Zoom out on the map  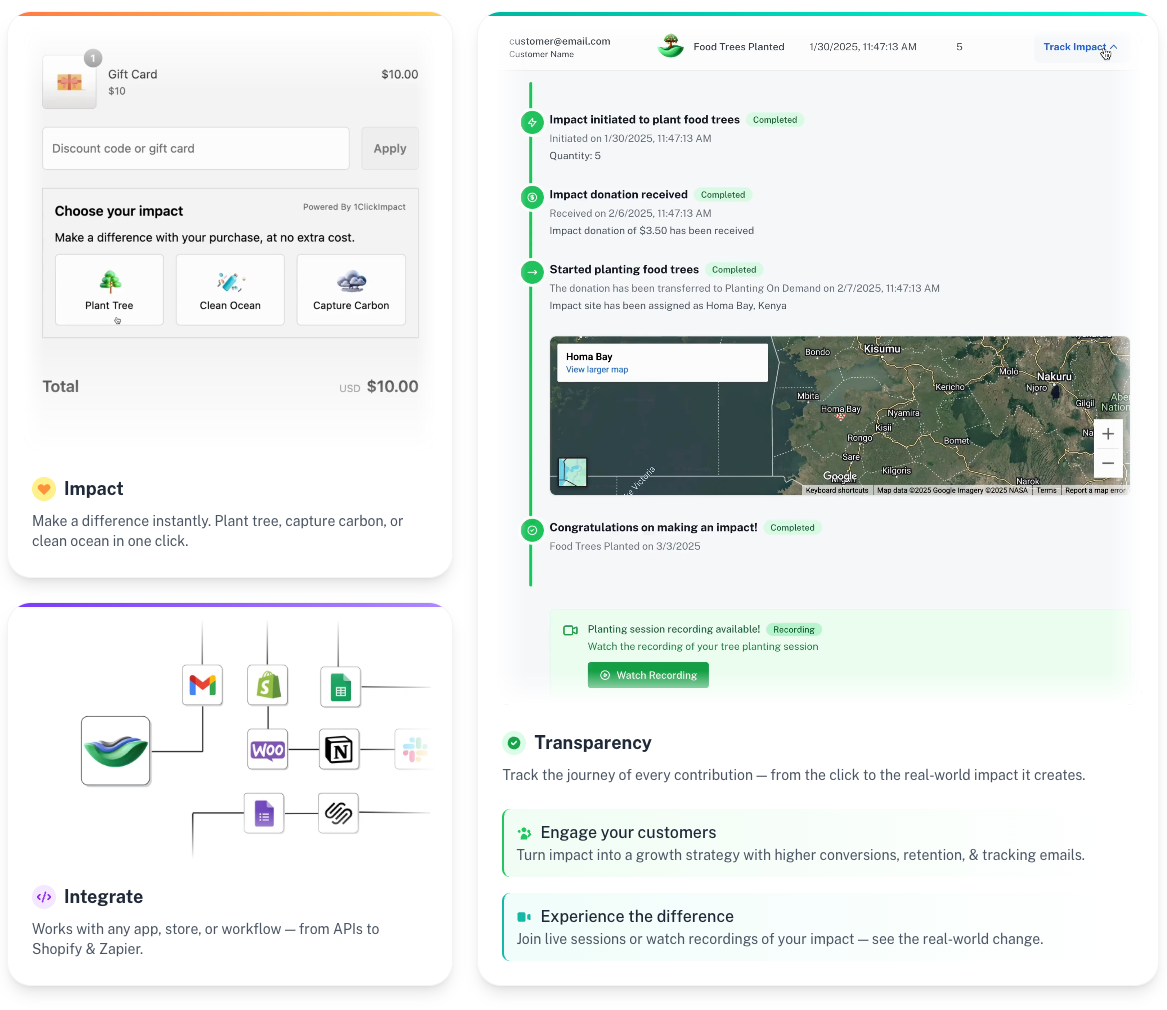(x=1108, y=463)
